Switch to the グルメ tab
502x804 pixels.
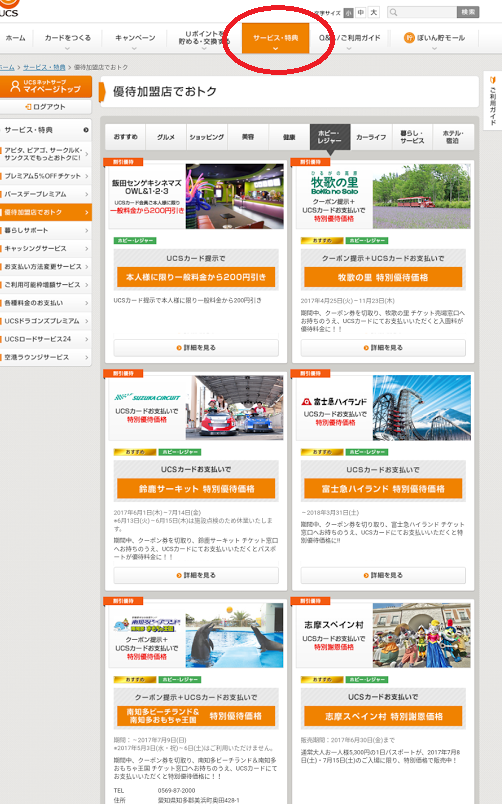tap(166, 137)
